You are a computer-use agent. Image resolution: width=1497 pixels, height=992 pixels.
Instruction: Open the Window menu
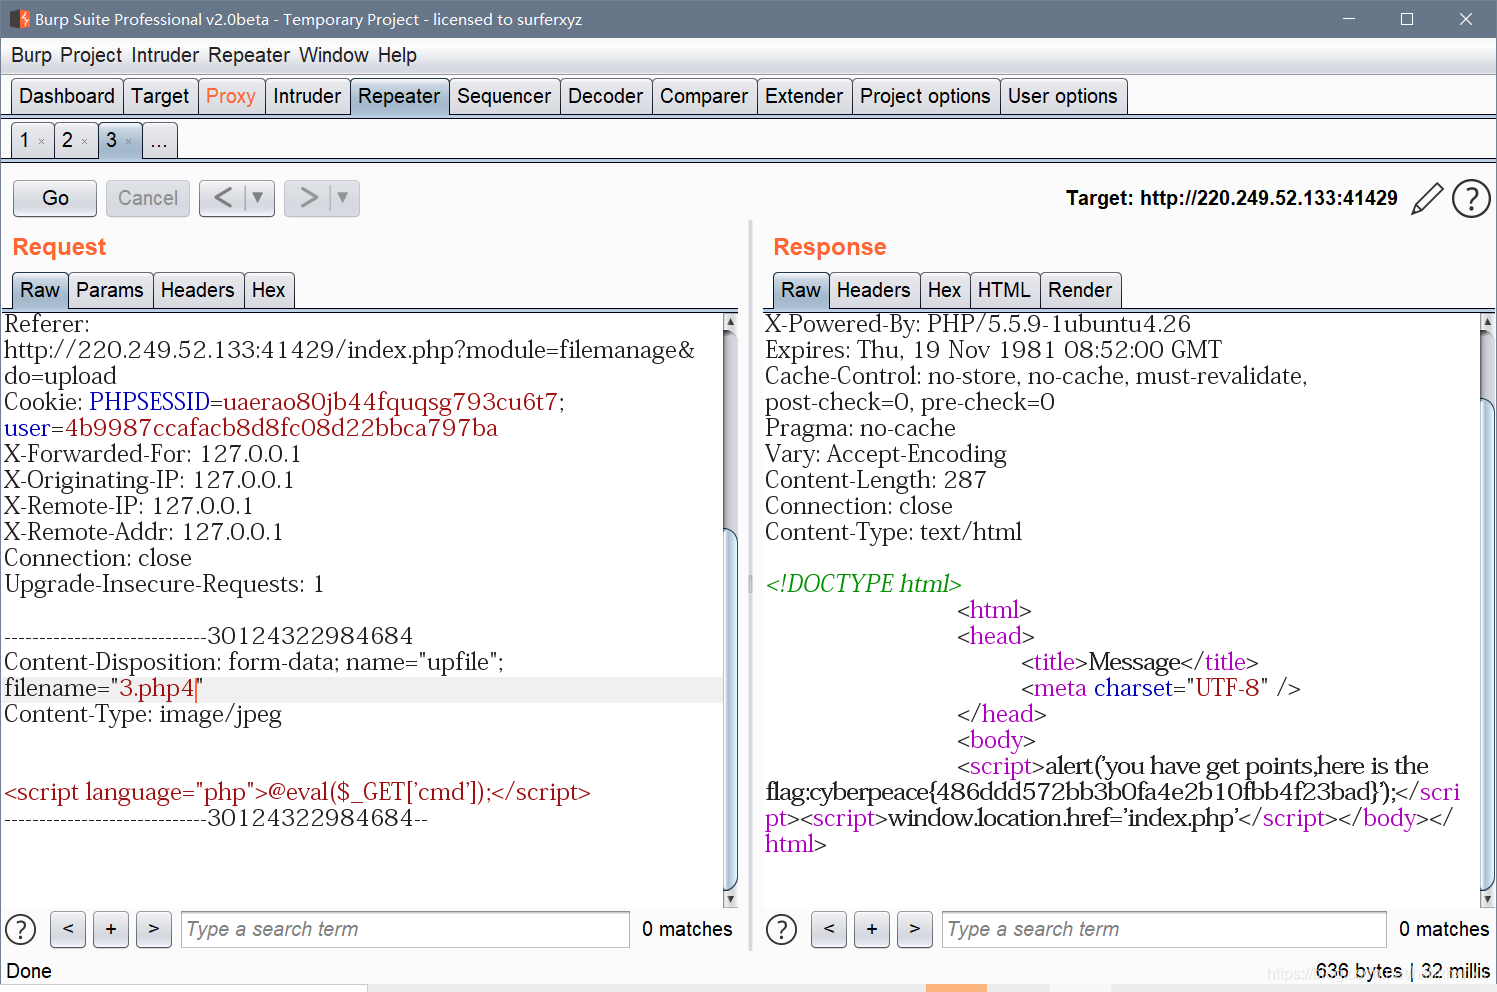coord(334,55)
